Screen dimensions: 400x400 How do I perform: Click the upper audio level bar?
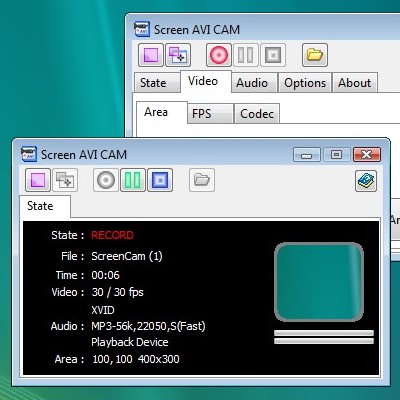coord(324,333)
